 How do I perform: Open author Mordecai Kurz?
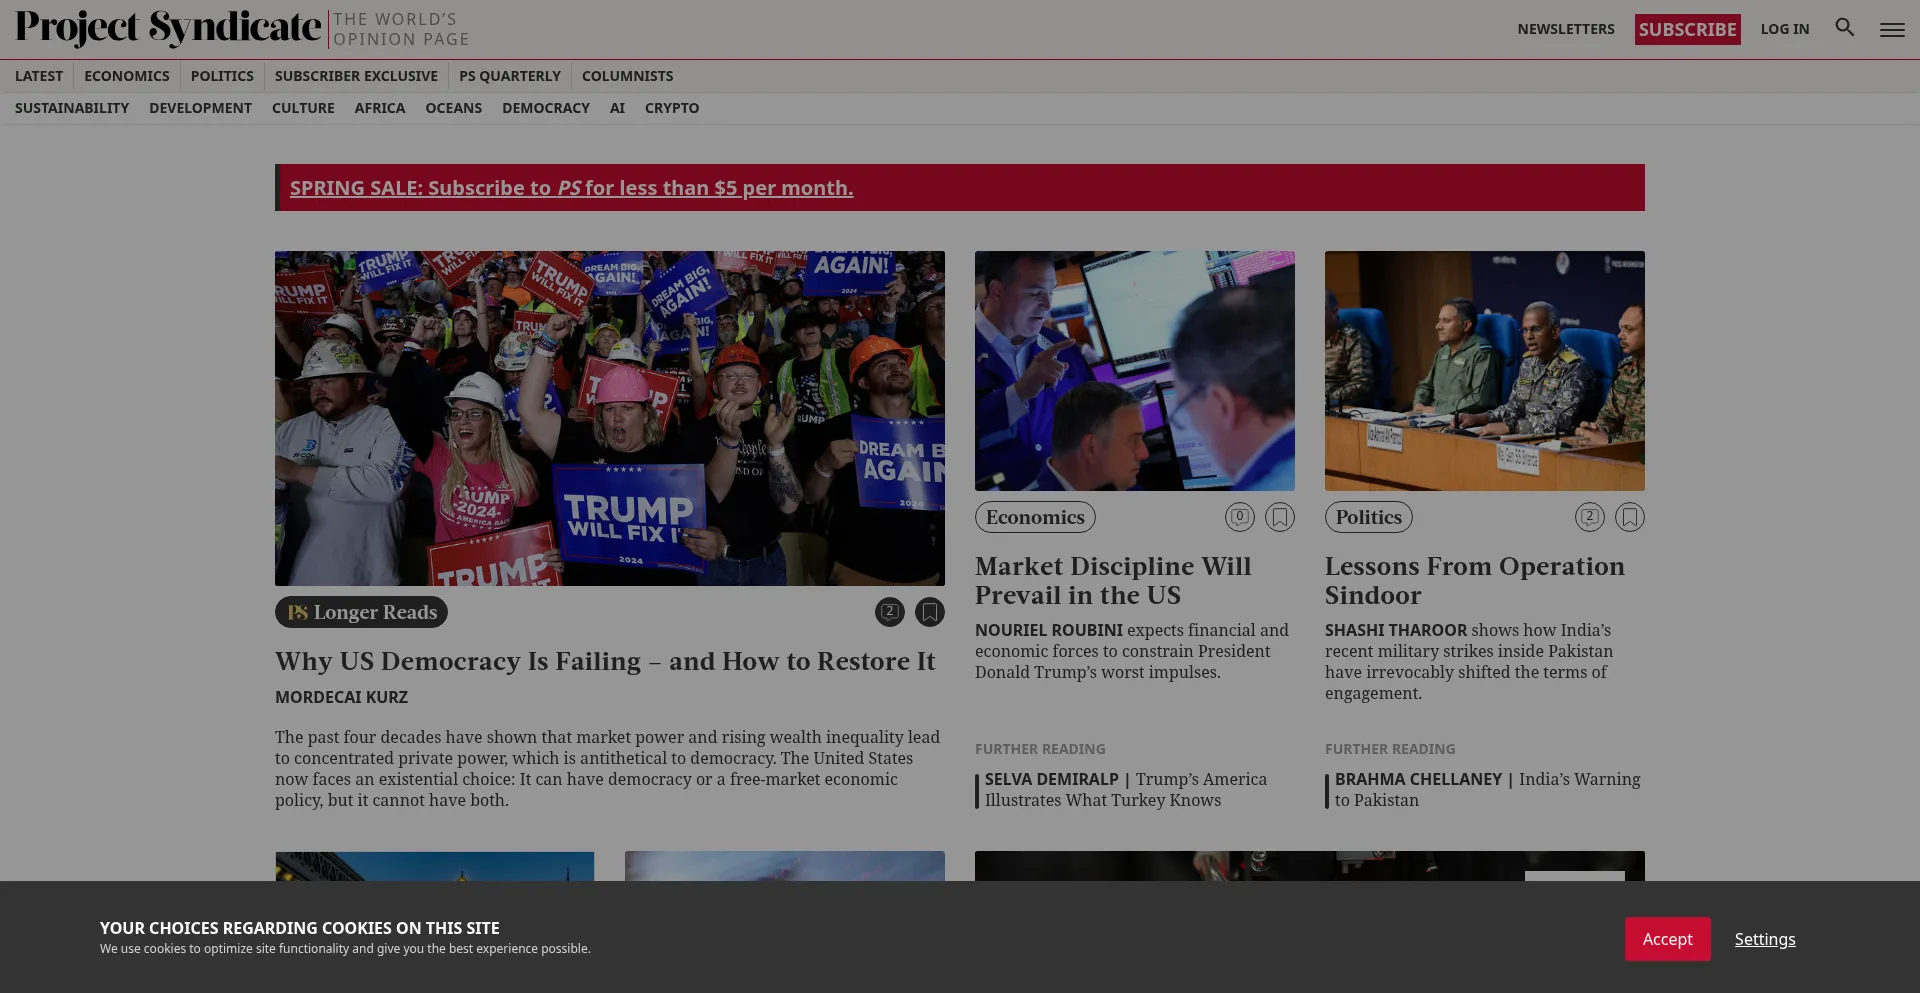(341, 697)
